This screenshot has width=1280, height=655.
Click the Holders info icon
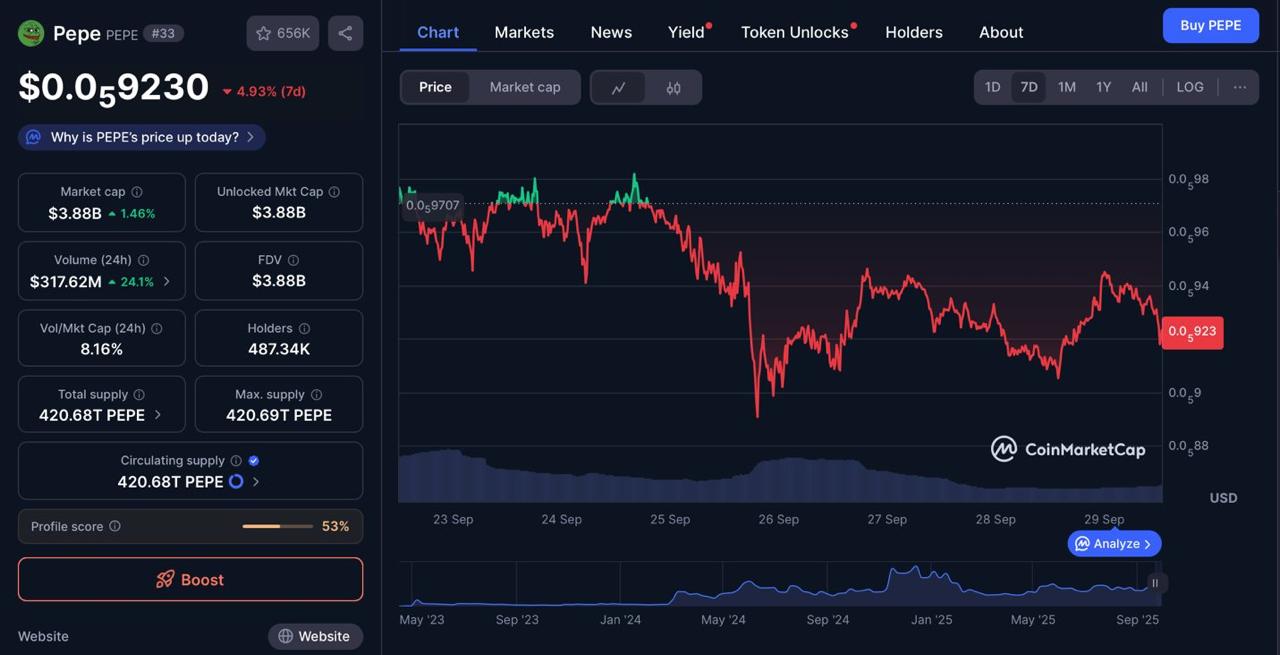[x=304, y=329]
